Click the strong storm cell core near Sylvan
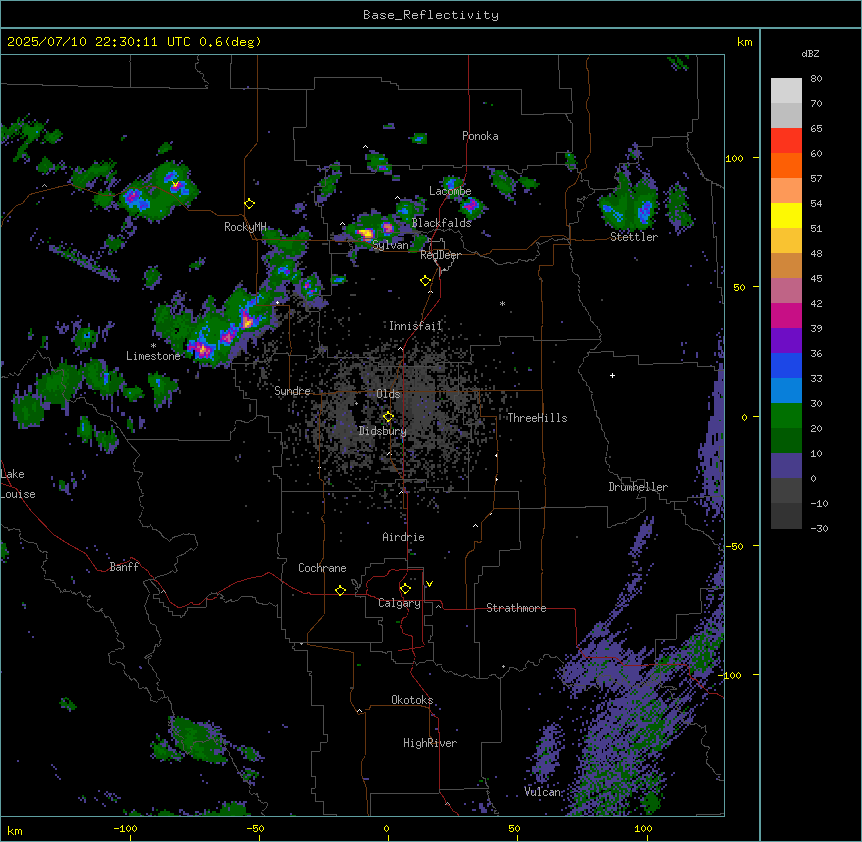 coord(365,234)
